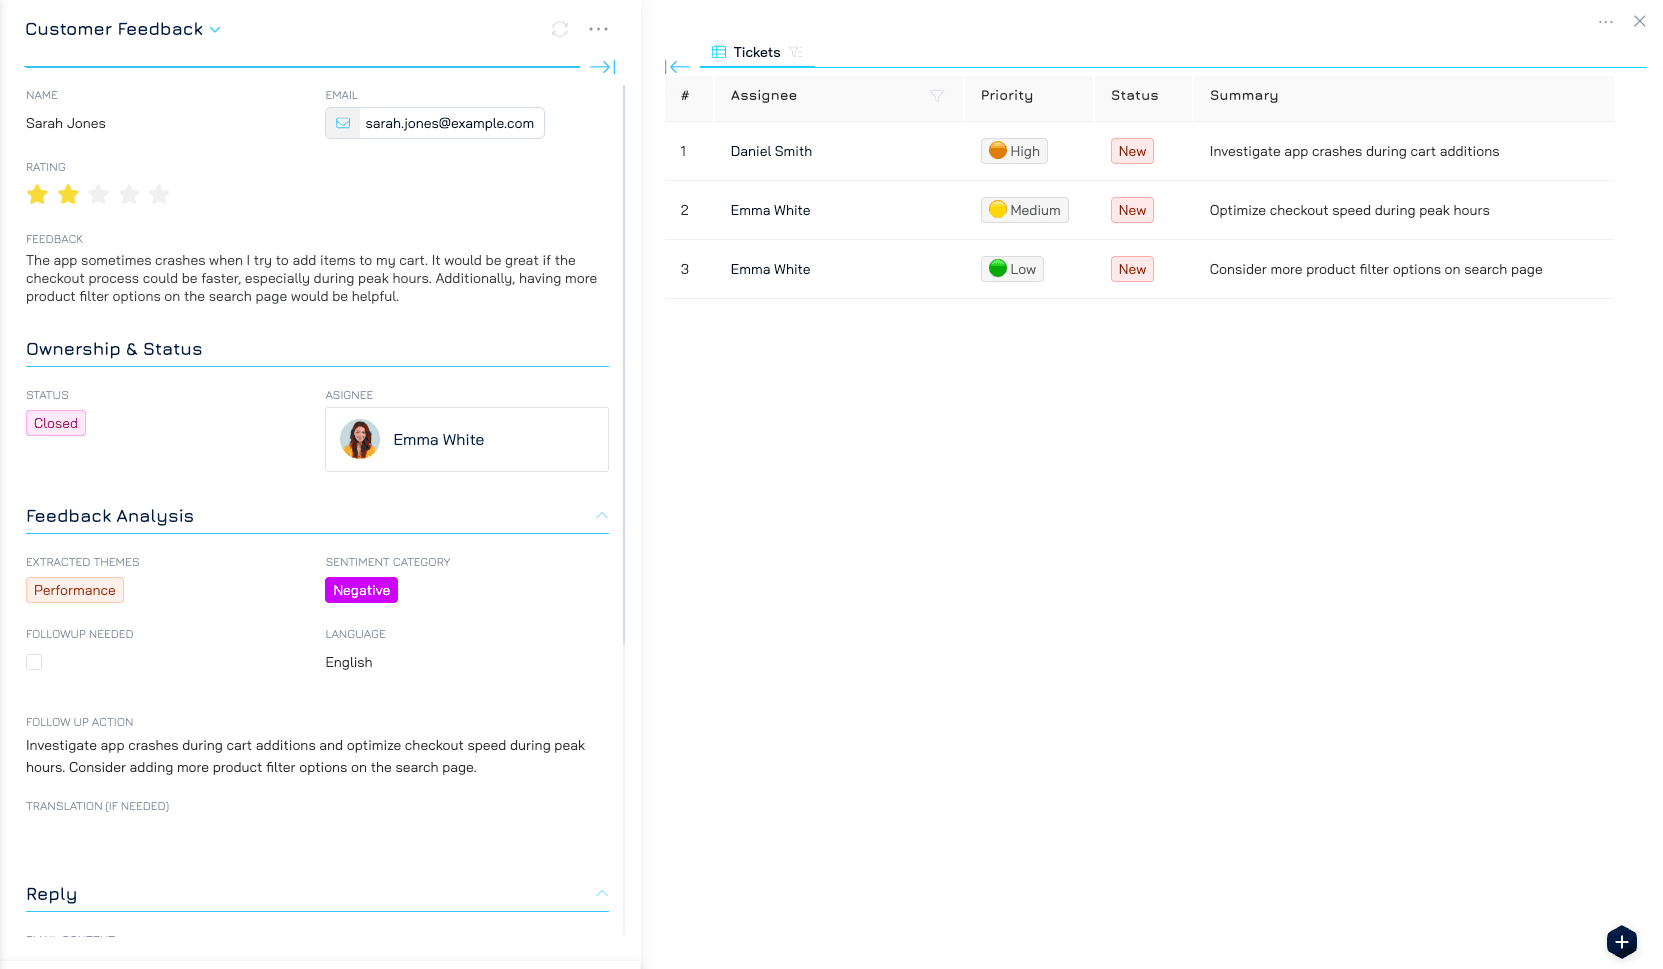Open the three-dot menu beside the refresh icon
Screen dimensions: 1663x969
(x=598, y=30)
